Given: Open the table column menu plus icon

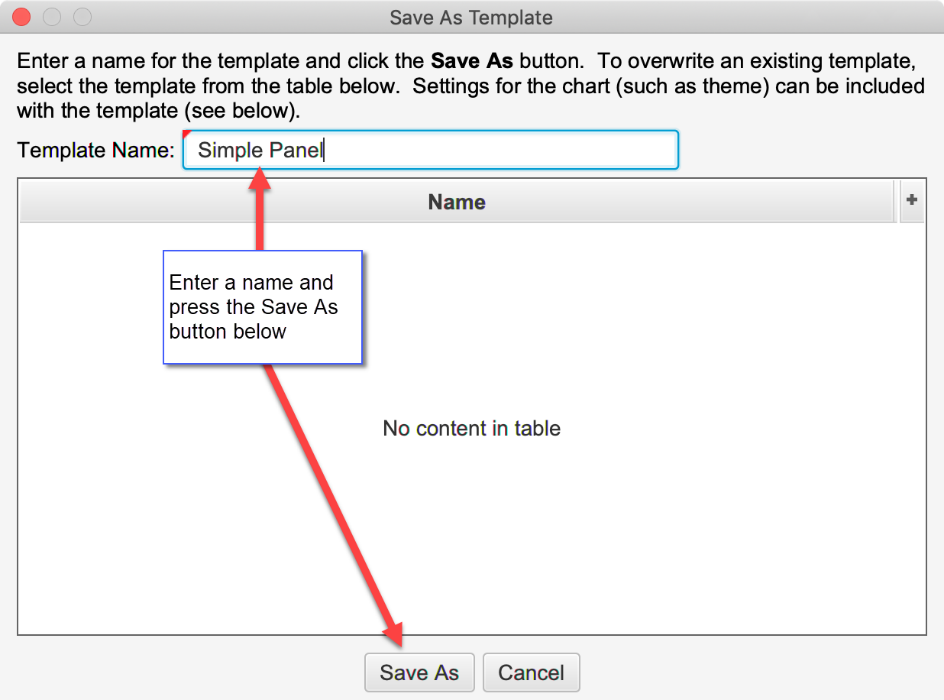Looking at the screenshot, I should tap(911, 201).
